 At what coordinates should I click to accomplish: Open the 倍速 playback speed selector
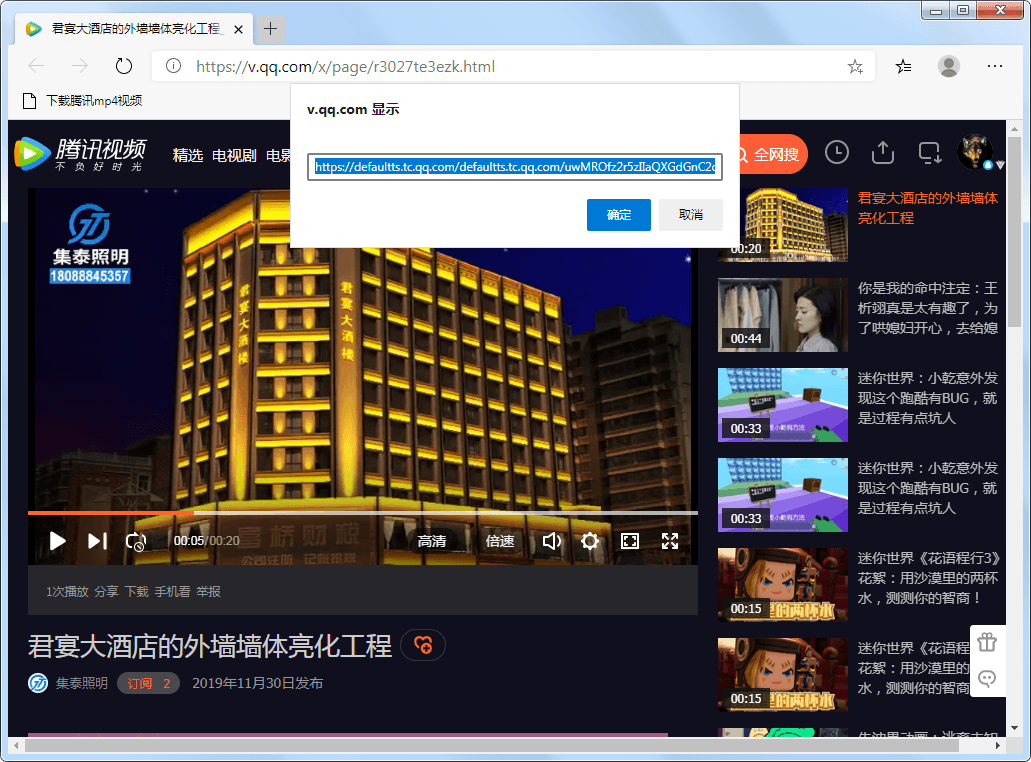coord(500,541)
